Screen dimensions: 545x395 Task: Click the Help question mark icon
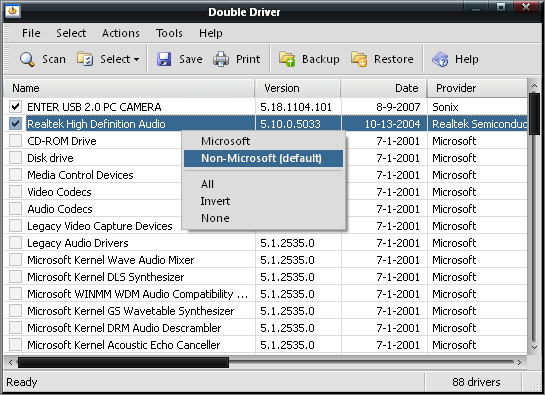(x=440, y=59)
